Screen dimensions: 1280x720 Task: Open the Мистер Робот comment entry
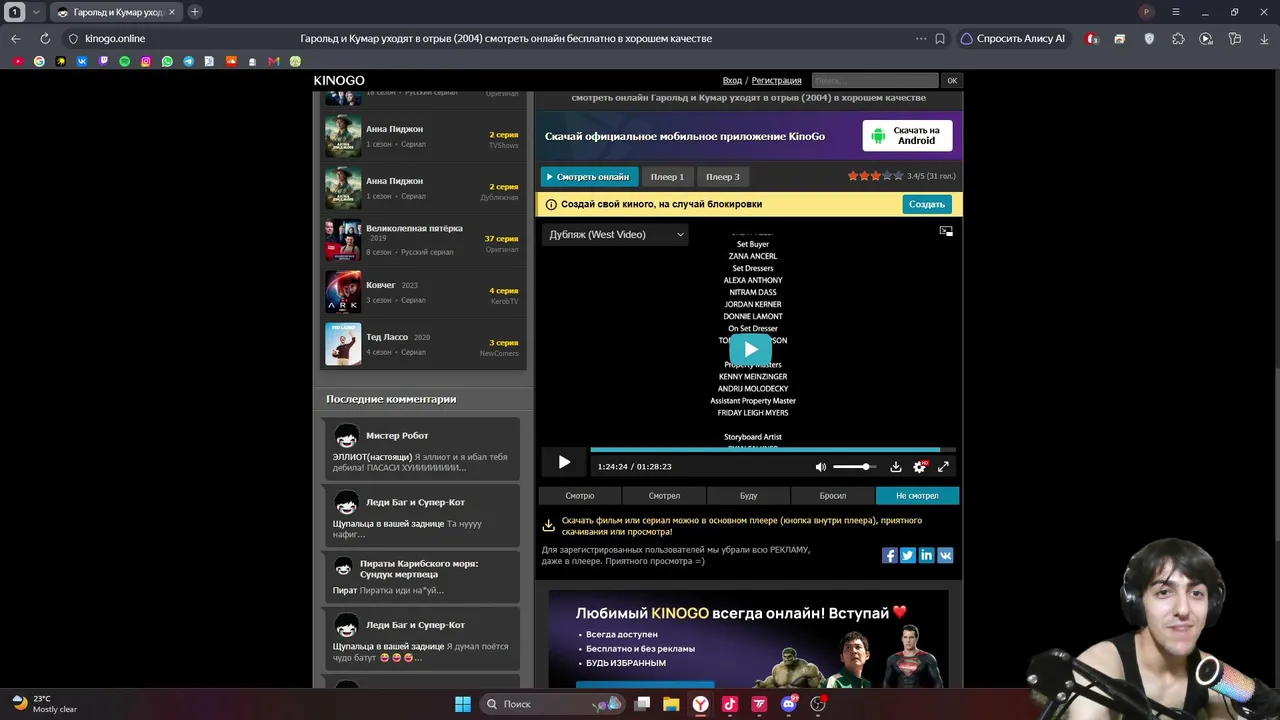click(421, 451)
